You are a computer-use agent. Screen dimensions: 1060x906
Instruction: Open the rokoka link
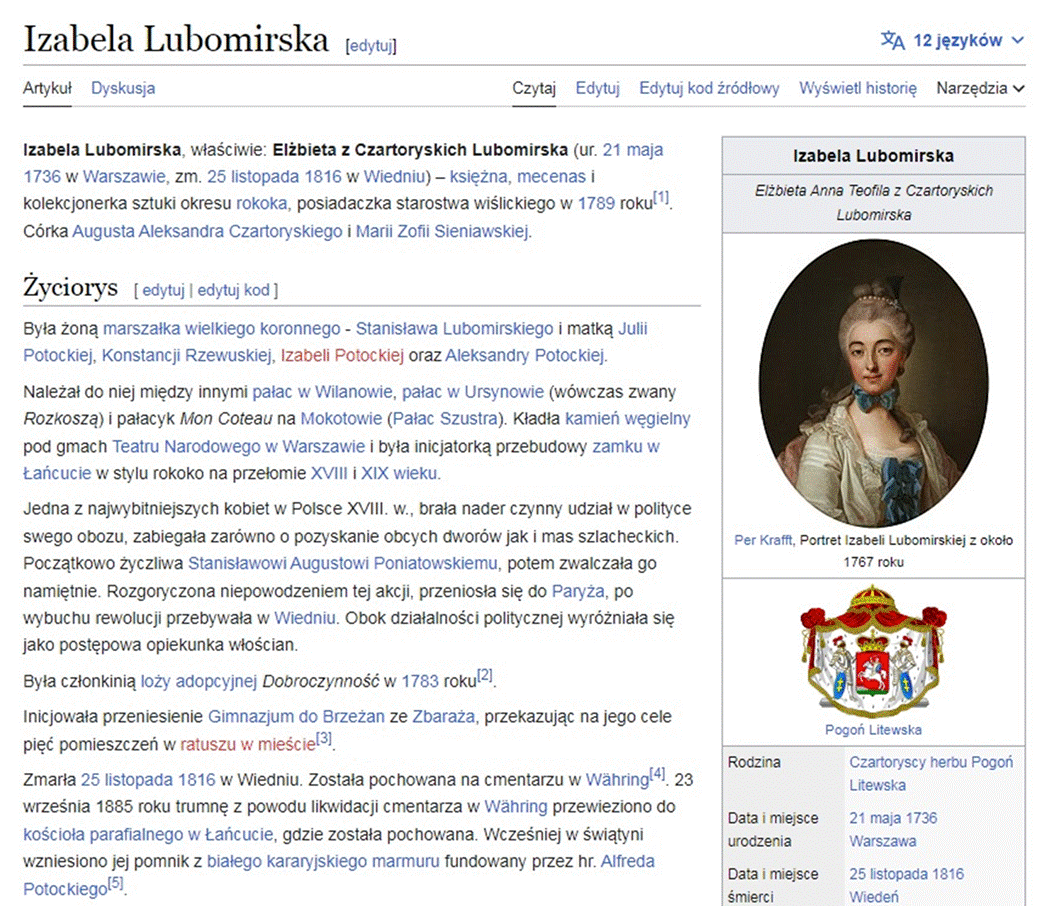tap(262, 204)
